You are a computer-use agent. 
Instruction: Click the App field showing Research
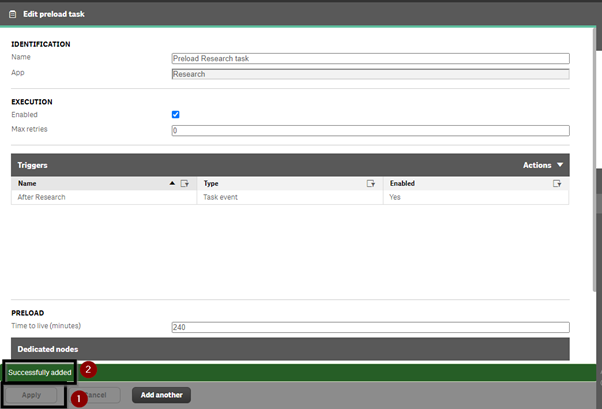[370, 74]
